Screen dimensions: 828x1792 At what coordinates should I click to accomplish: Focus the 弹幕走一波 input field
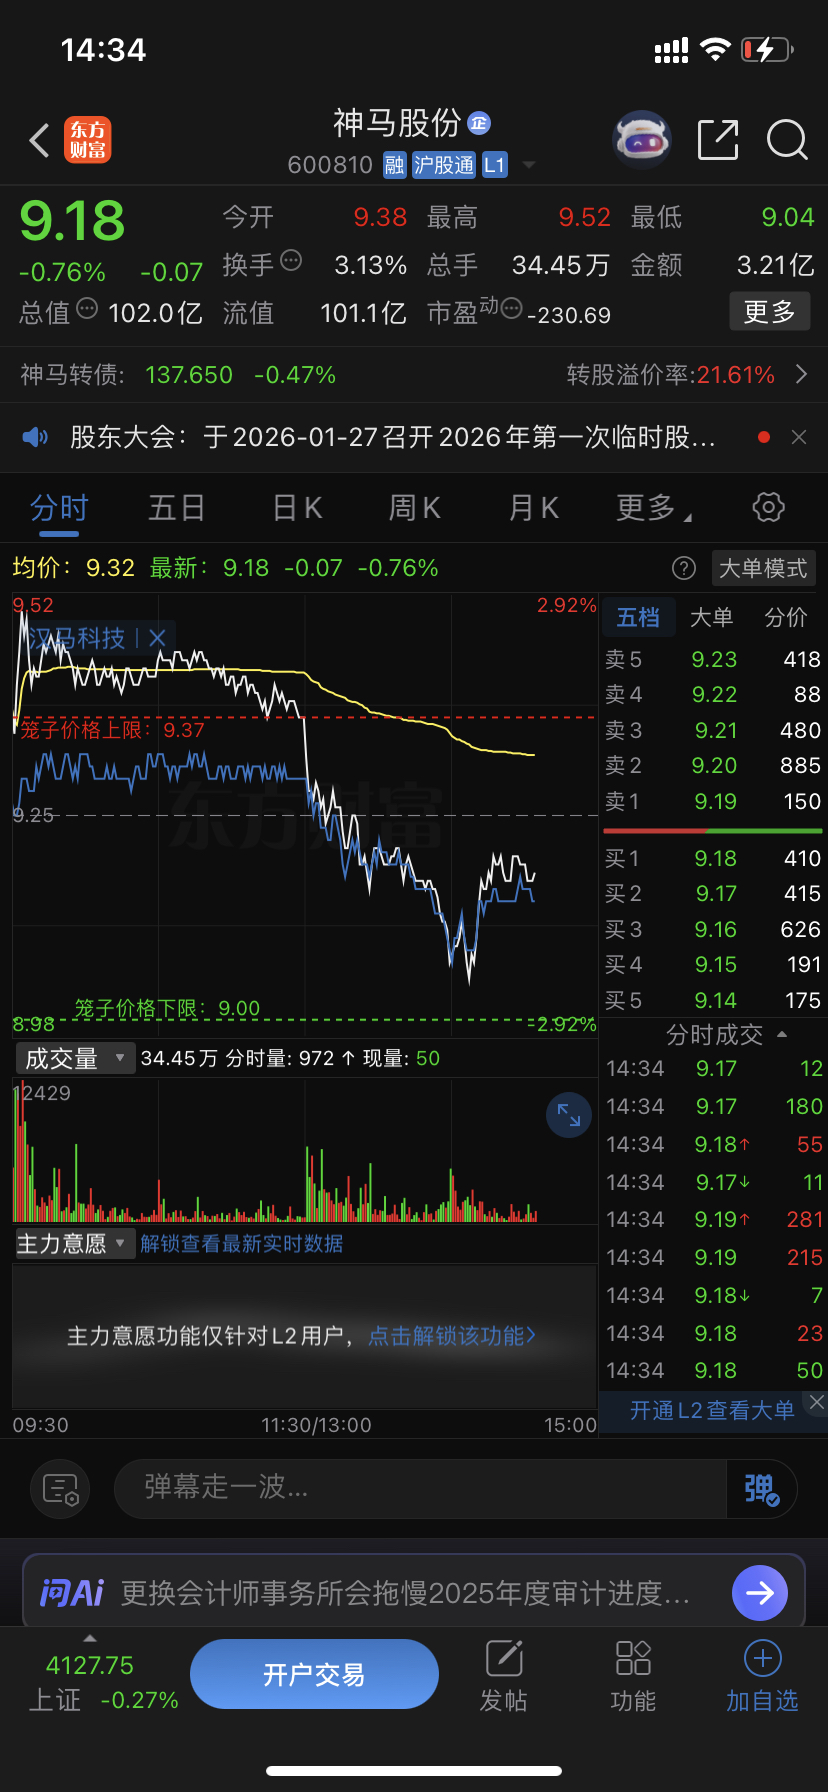(420, 1488)
